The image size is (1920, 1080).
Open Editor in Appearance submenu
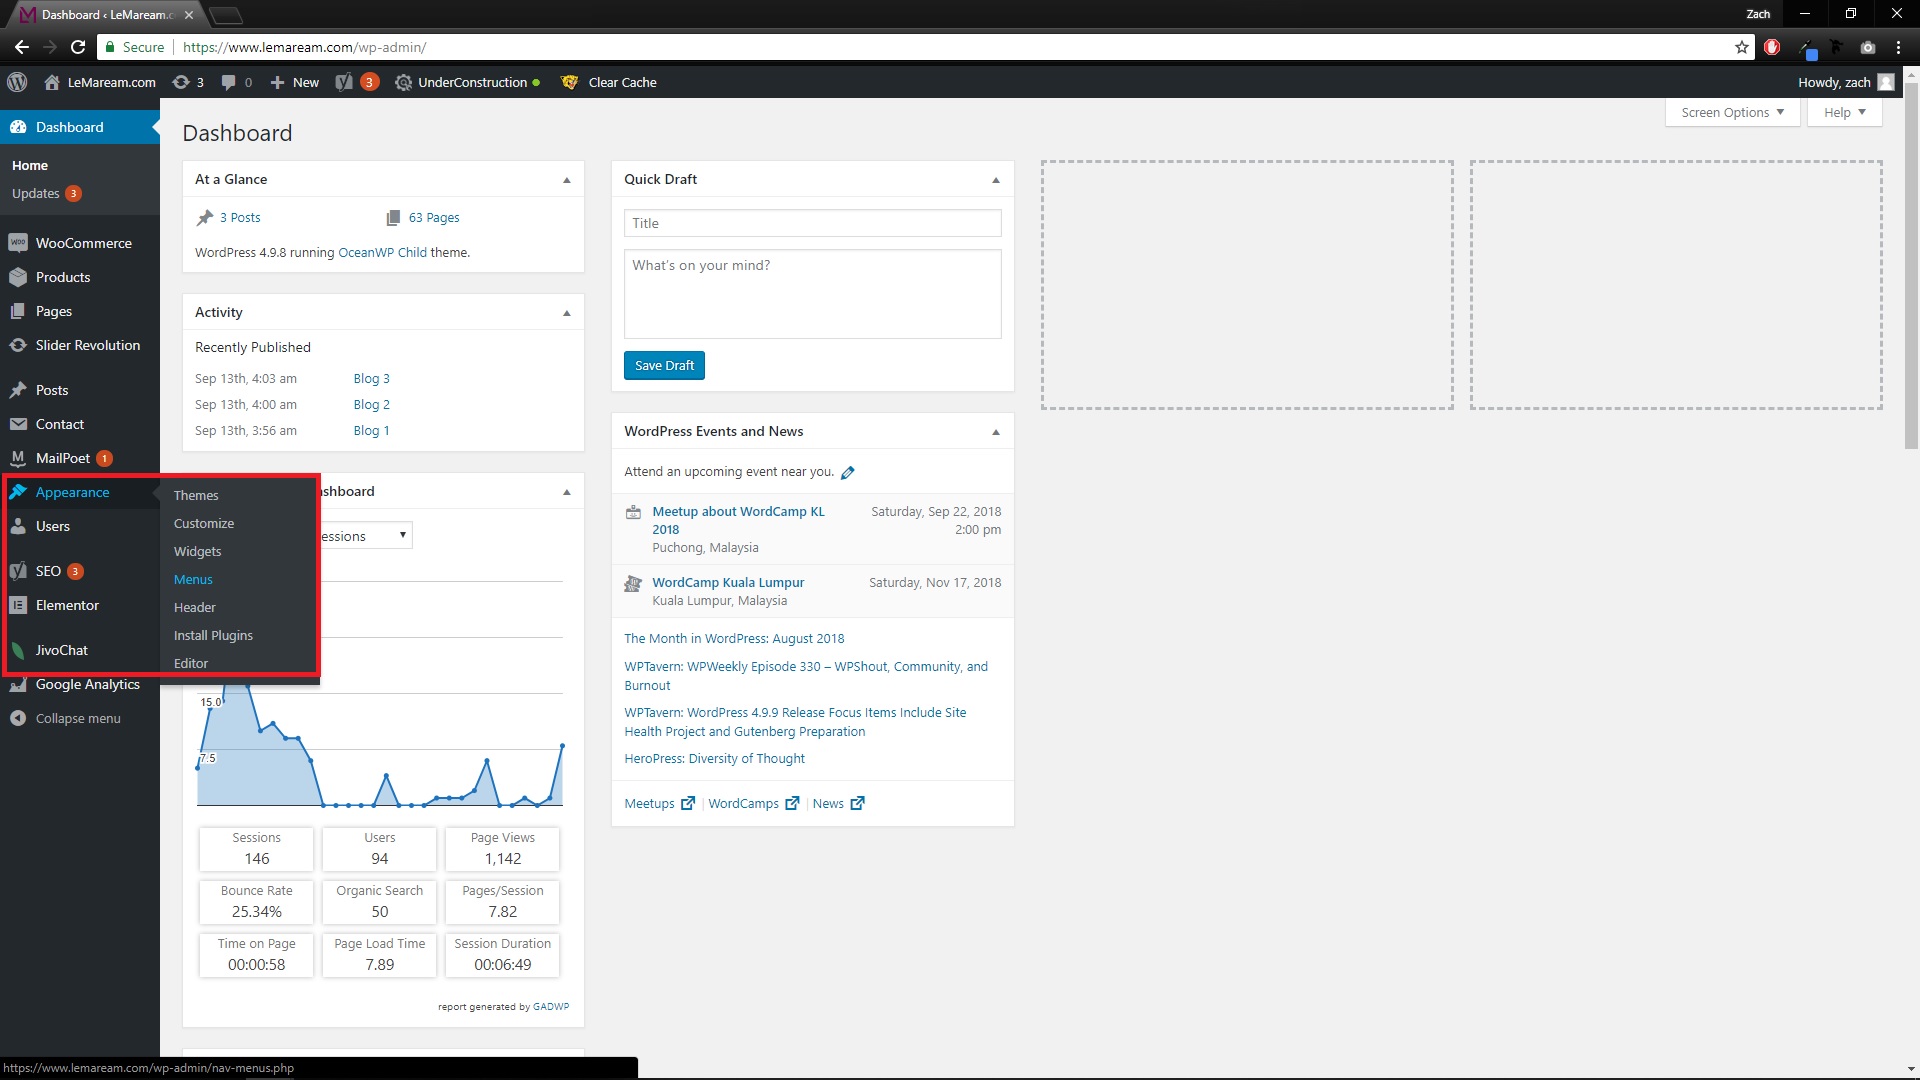tap(191, 663)
